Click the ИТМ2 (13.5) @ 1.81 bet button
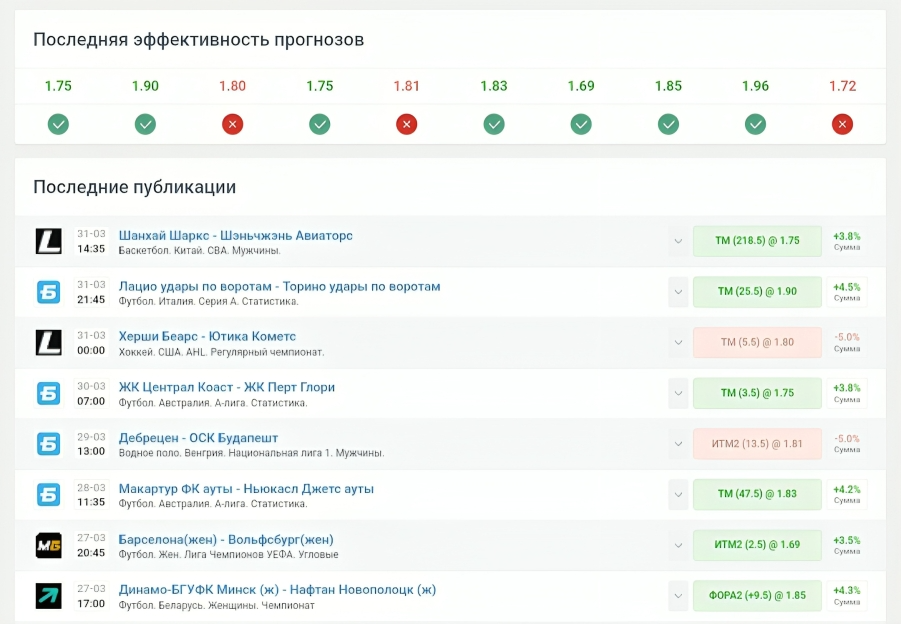This screenshot has width=901, height=624. (757, 444)
